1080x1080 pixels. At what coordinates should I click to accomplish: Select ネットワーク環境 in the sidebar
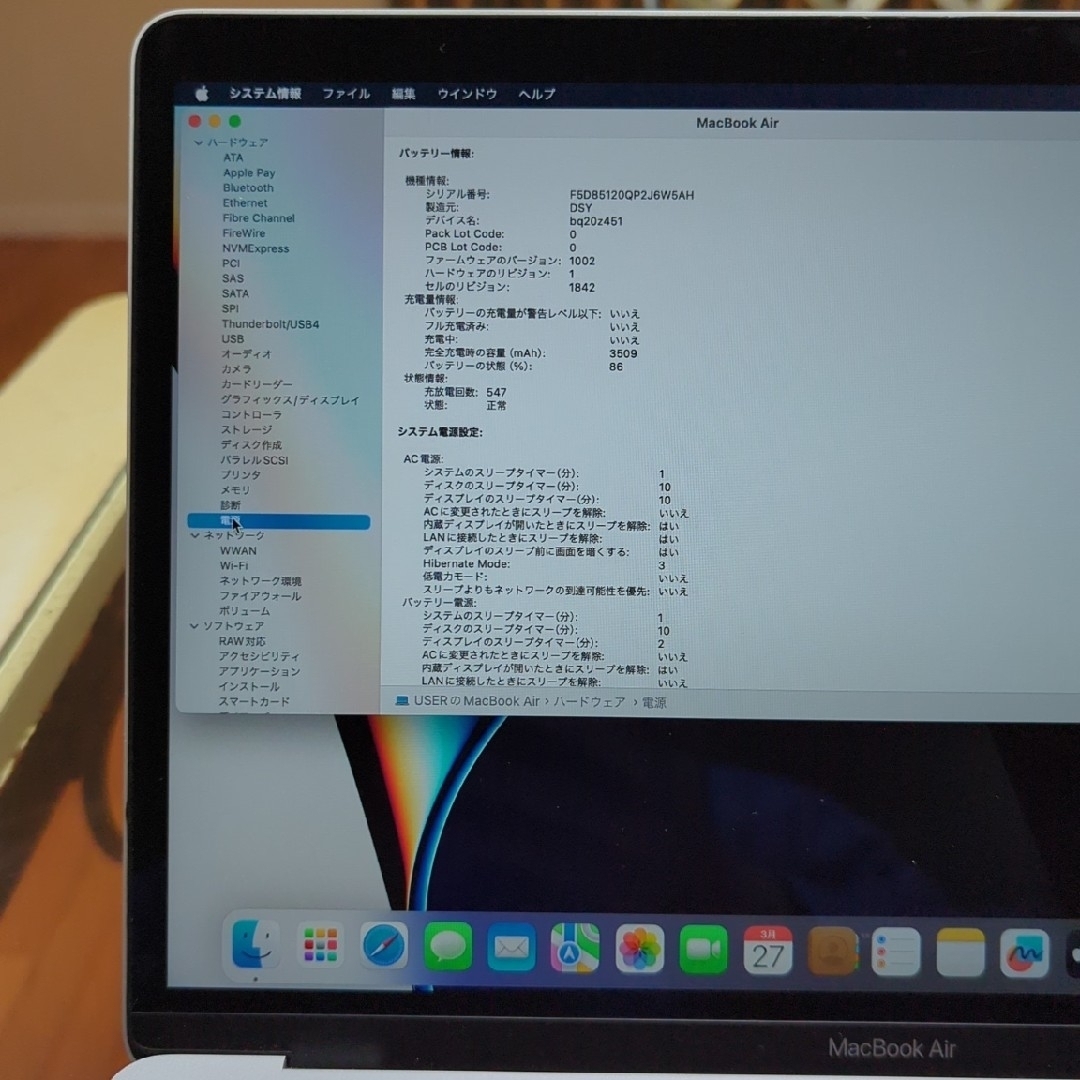point(260,581)
